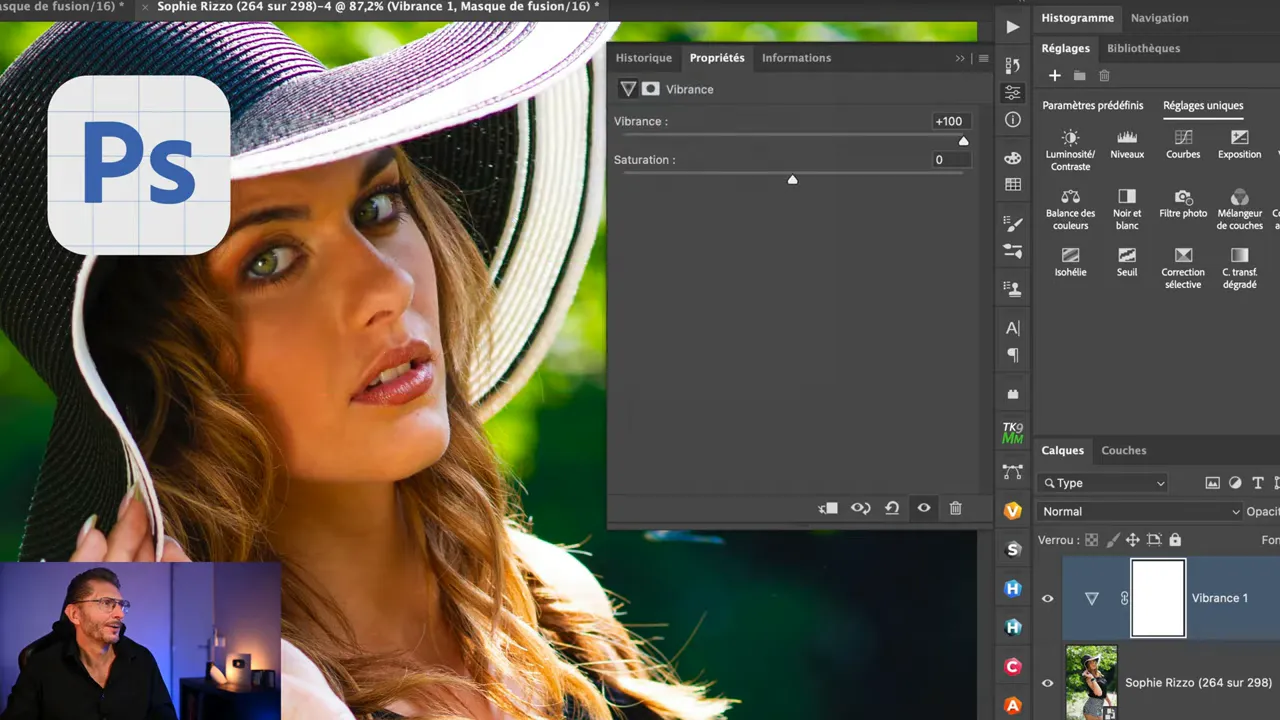Reset Vibrance adjustment to default values
Viewport: 1280px width, 720px height.
coord(892,508)
